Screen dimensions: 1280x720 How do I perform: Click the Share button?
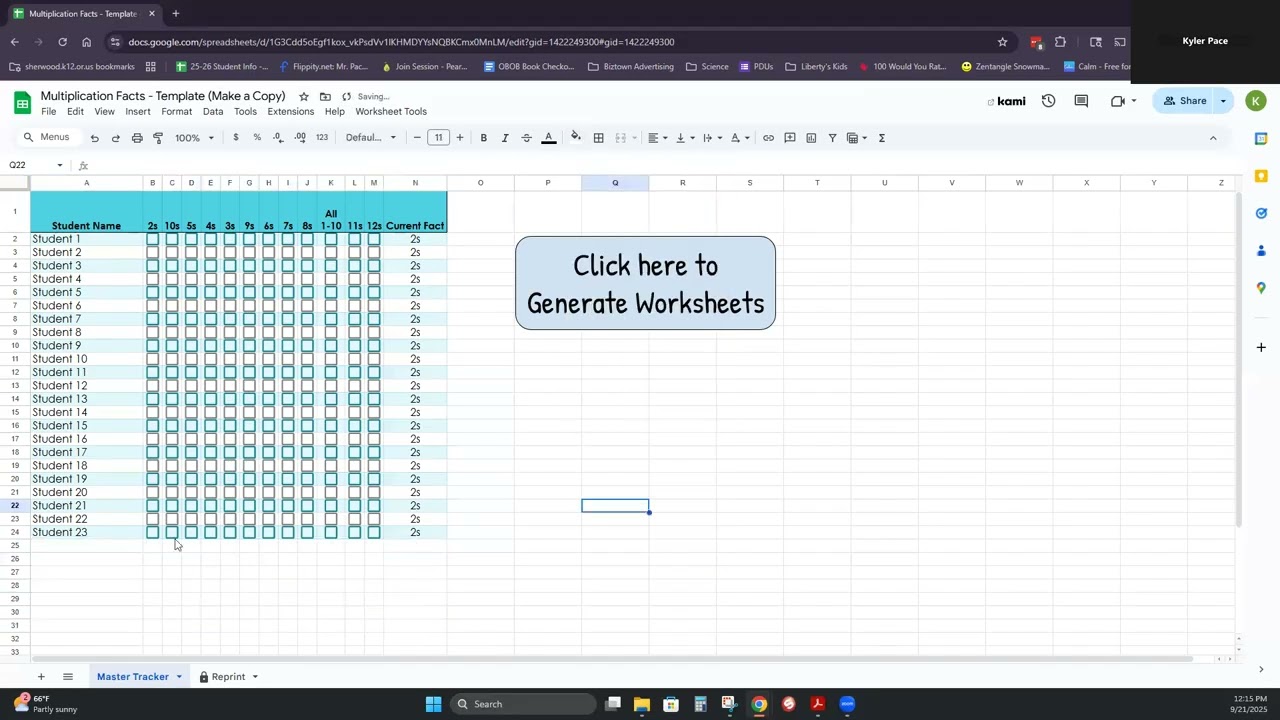point(1184,101)
